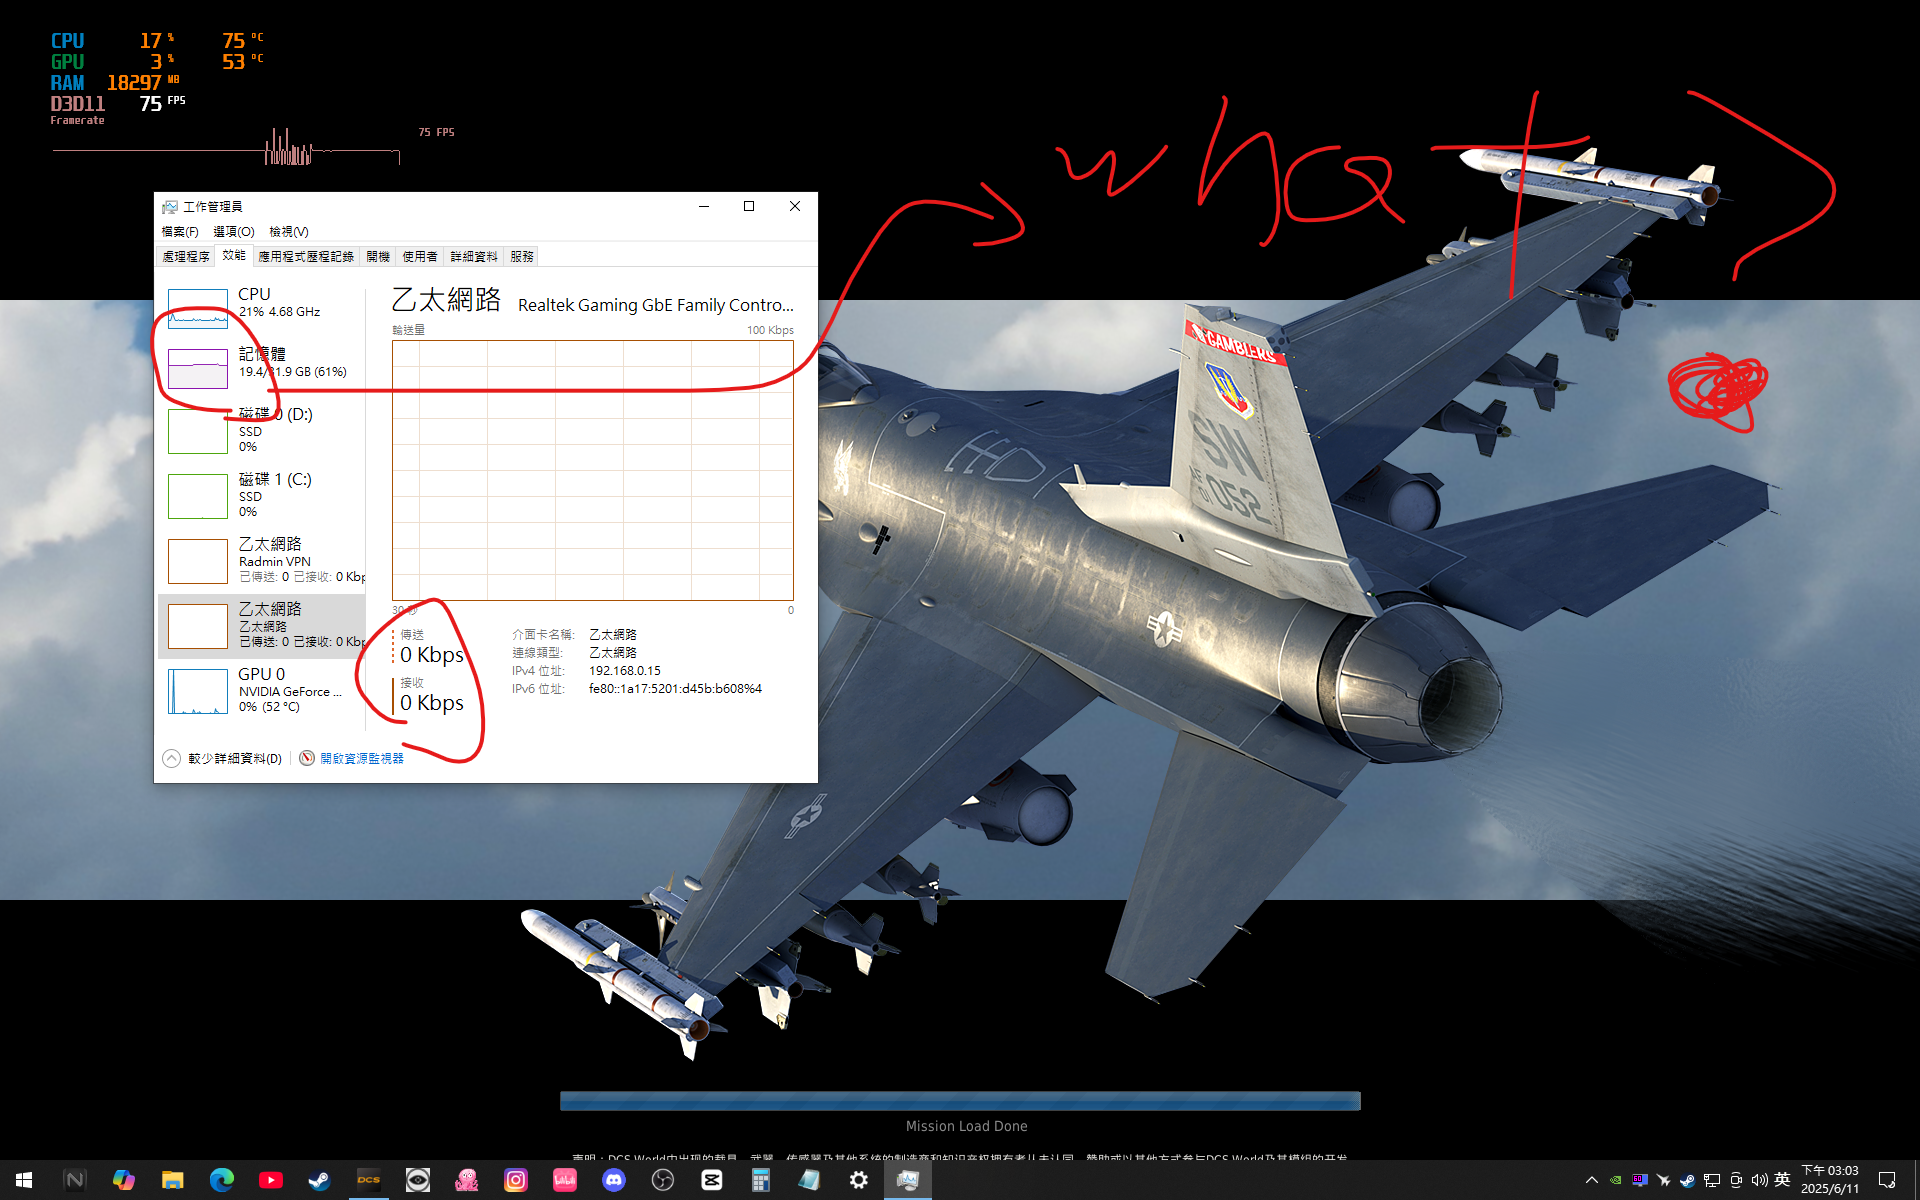The image size is (1920, 1200).
Task: Open the pink octopus app on taskbar
Action: tap(467, 1180)
